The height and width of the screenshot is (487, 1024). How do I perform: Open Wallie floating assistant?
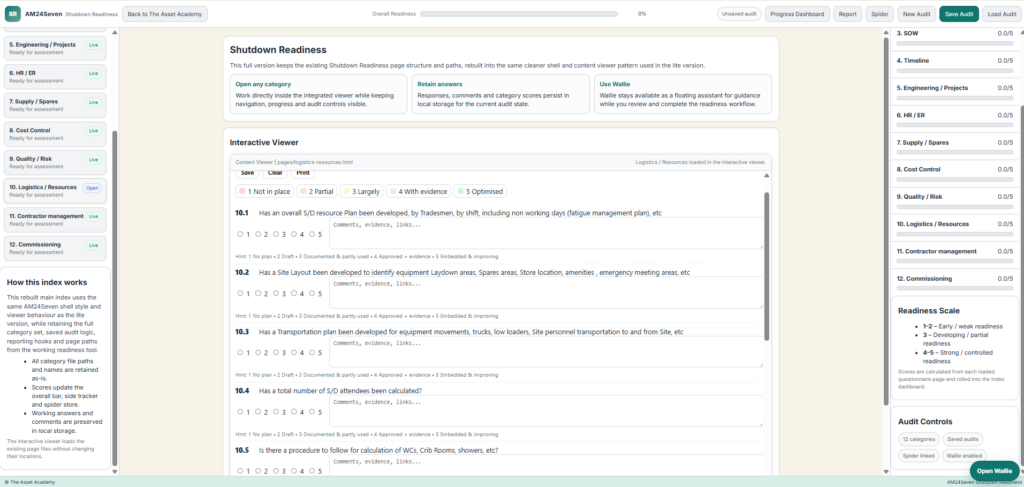pos(993,470)
